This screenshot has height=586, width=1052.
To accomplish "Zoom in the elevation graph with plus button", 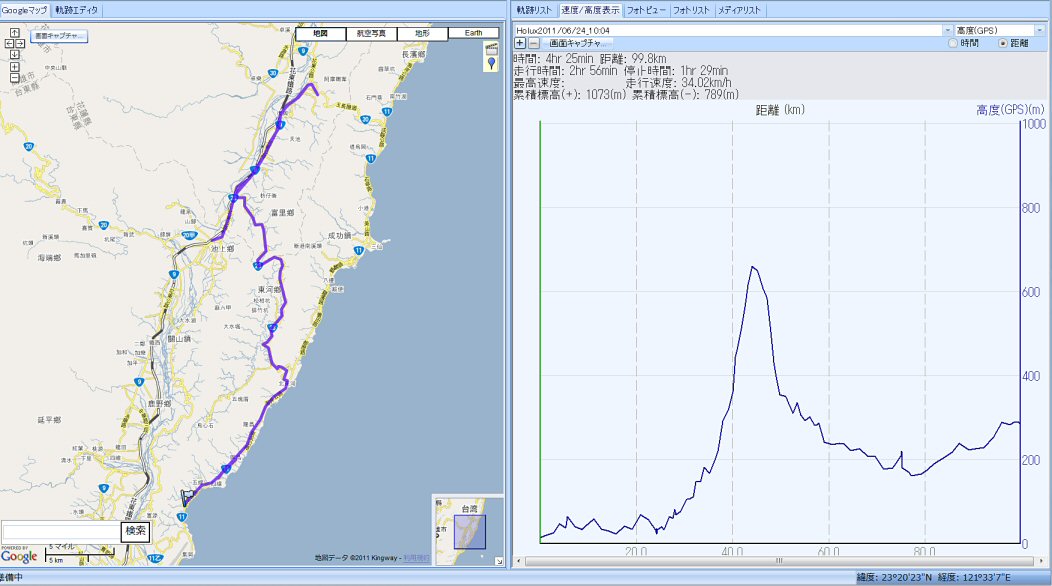I will click(520, 43).
